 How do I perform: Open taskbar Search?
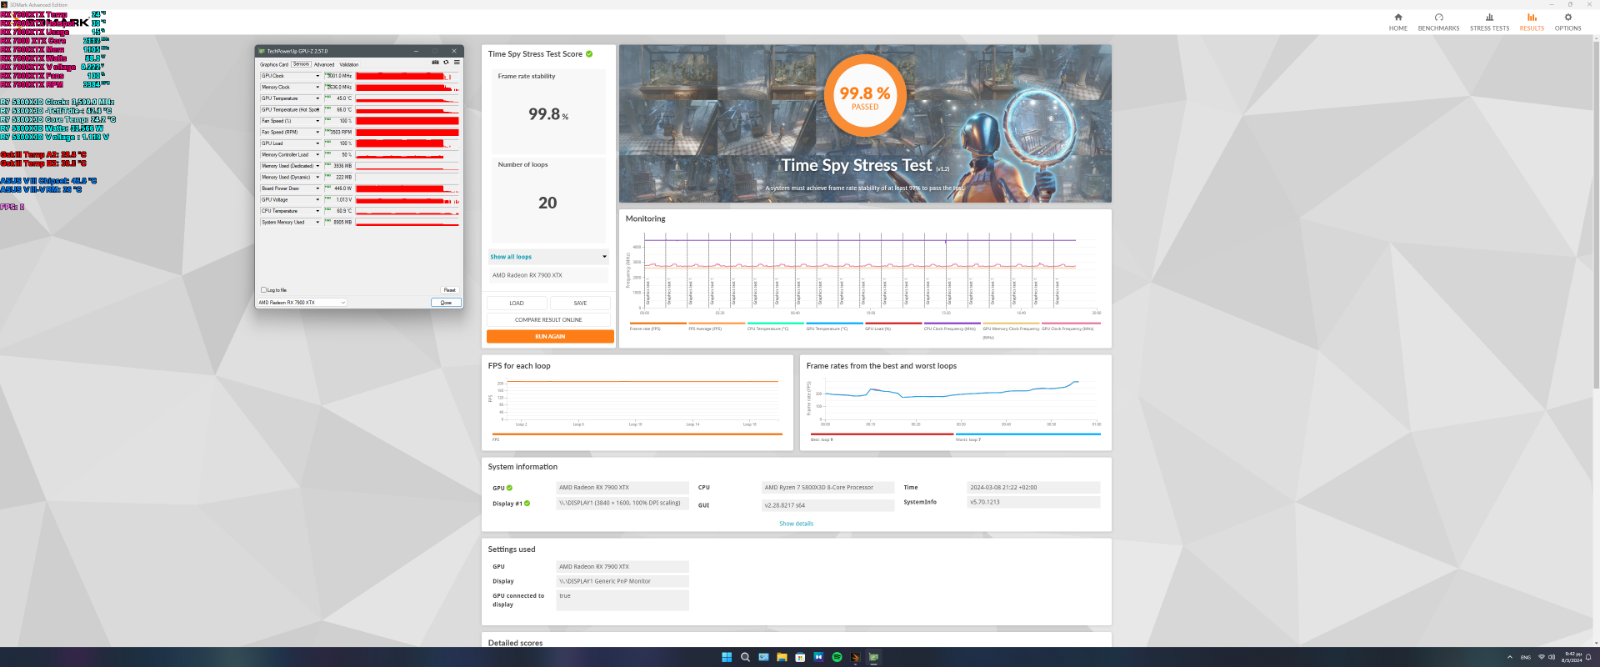coord(745,657)
